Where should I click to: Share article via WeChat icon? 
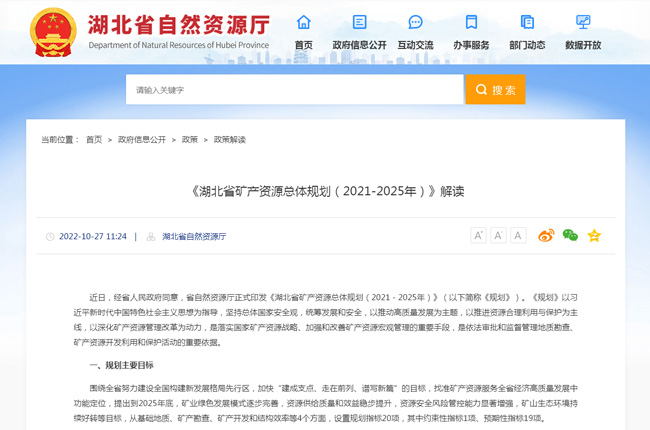coord(570,236)
